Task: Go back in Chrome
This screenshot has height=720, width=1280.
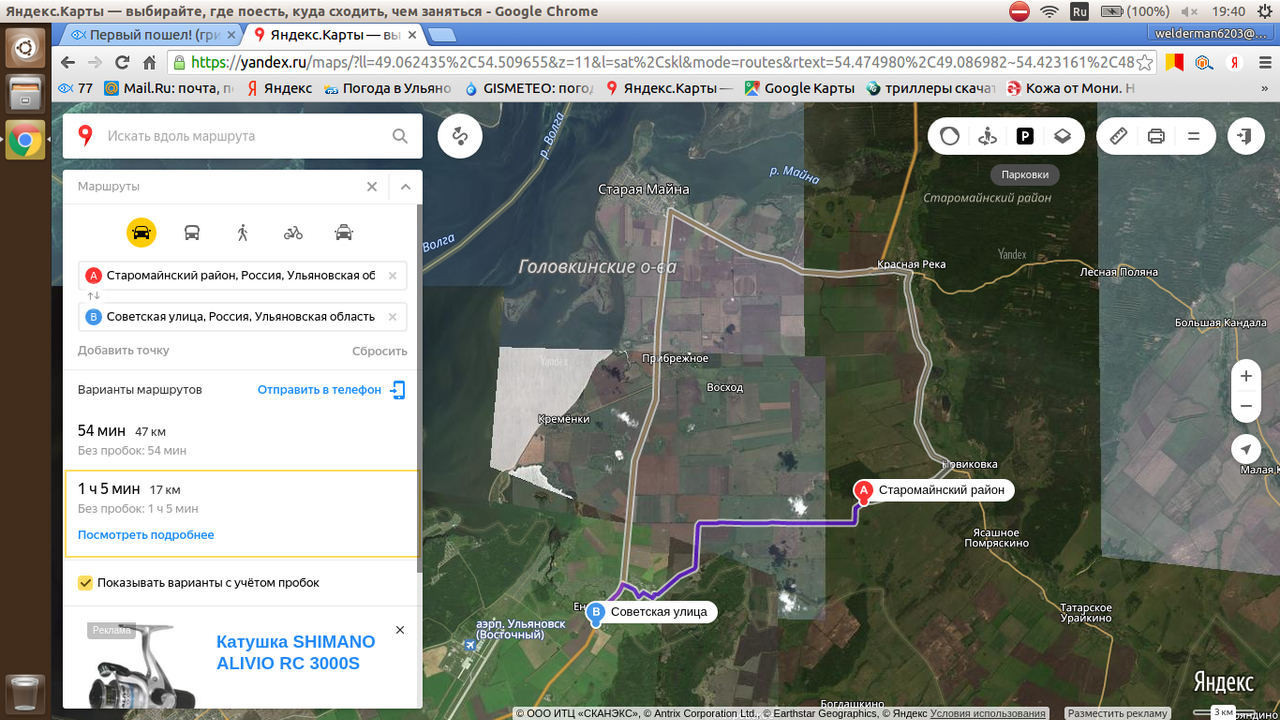Action: [70, 62]
